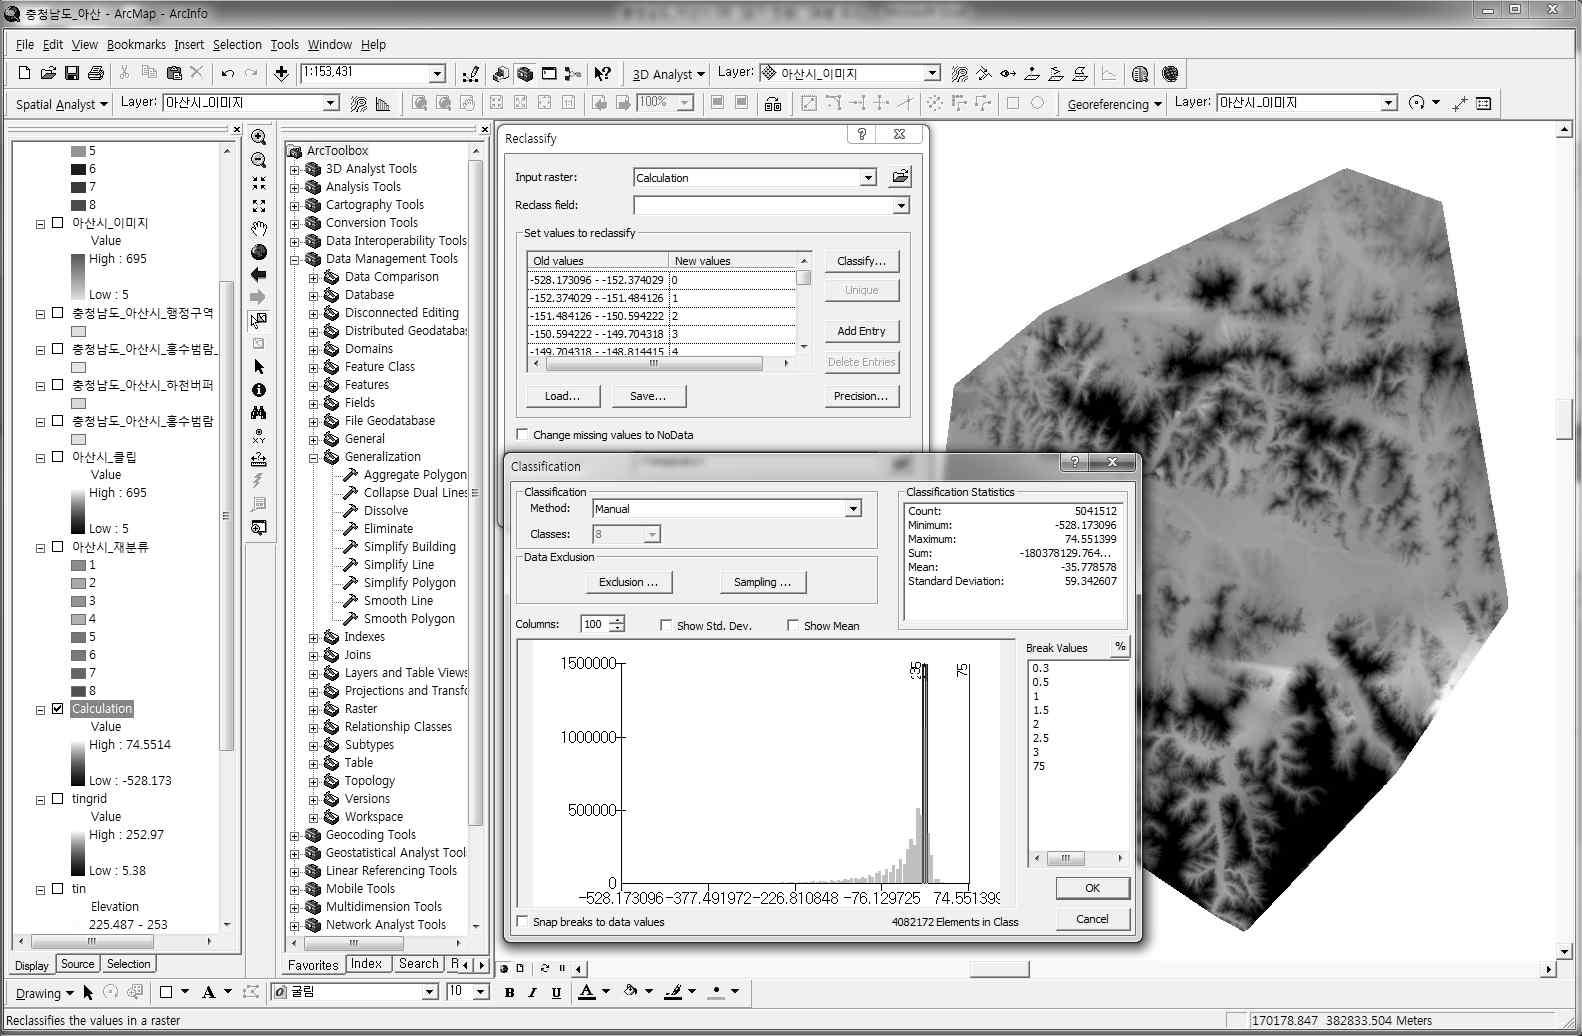Switch to the Source tab
The width and height of the screenshot is (1582, 1036).
[77, 964]
